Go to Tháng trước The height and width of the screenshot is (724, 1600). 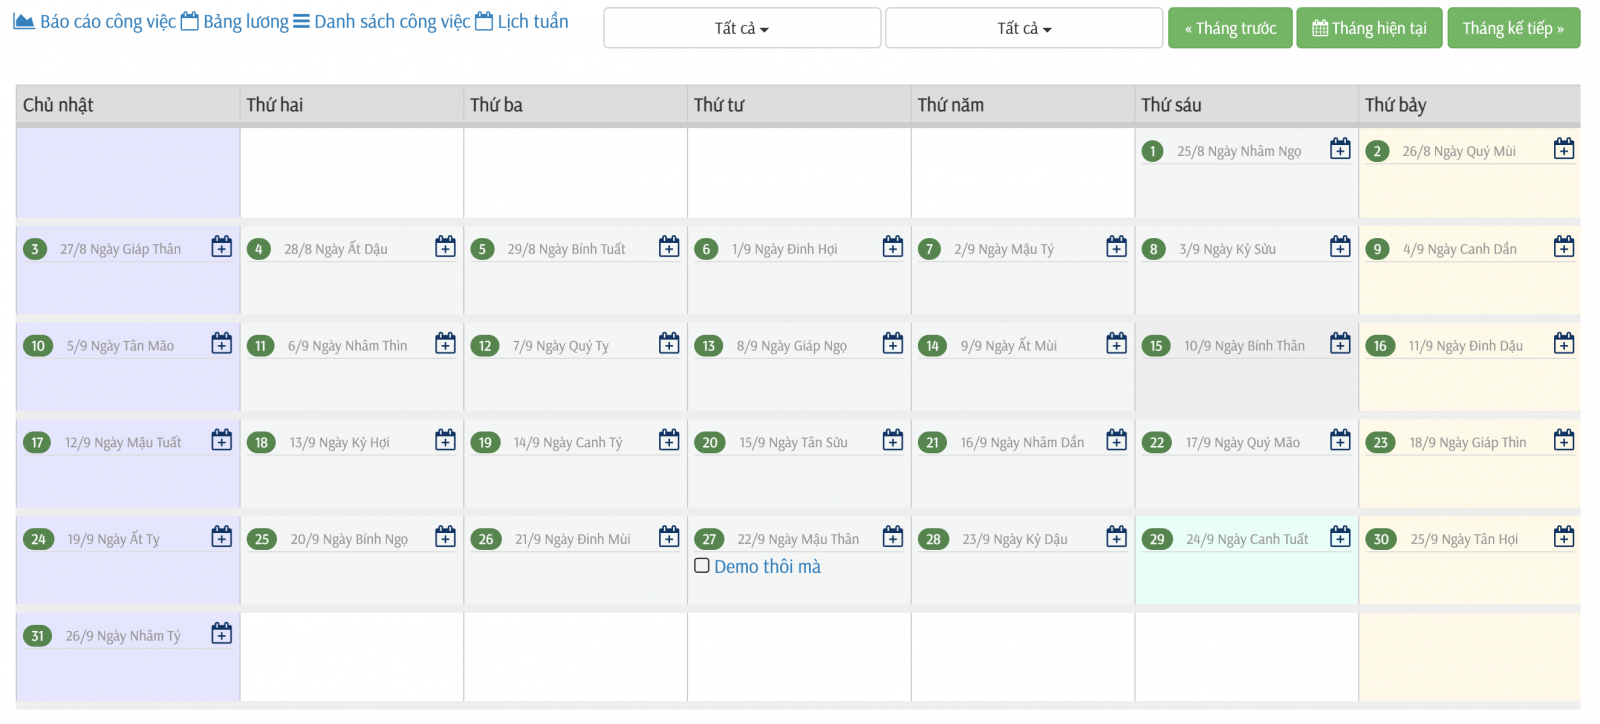pyautogui.click(x=1230, y=28)
